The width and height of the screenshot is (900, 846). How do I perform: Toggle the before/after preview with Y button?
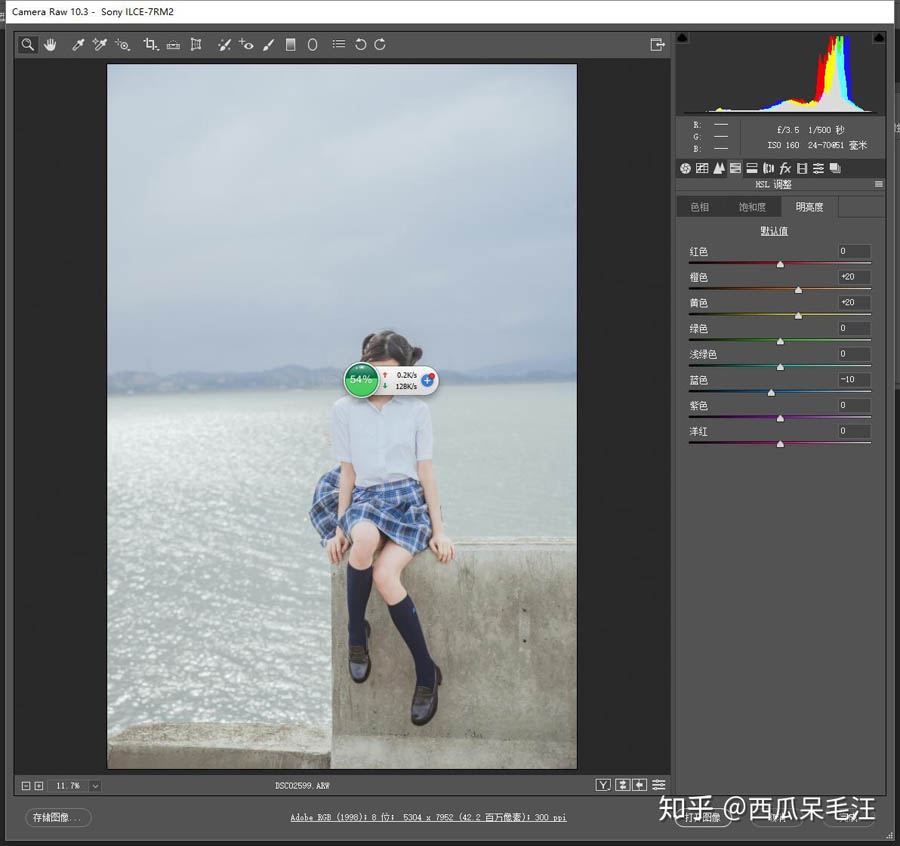[x=603, y=785]
